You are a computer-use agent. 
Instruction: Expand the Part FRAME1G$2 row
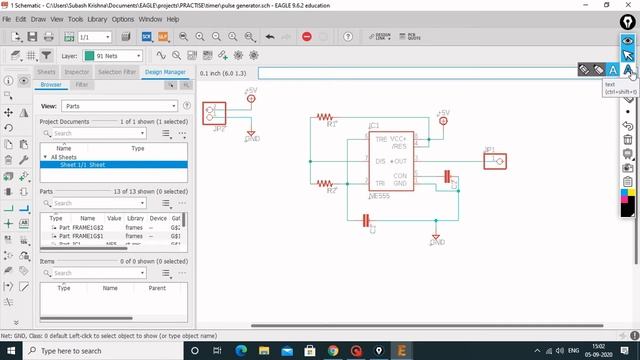[x=53, y=227]
